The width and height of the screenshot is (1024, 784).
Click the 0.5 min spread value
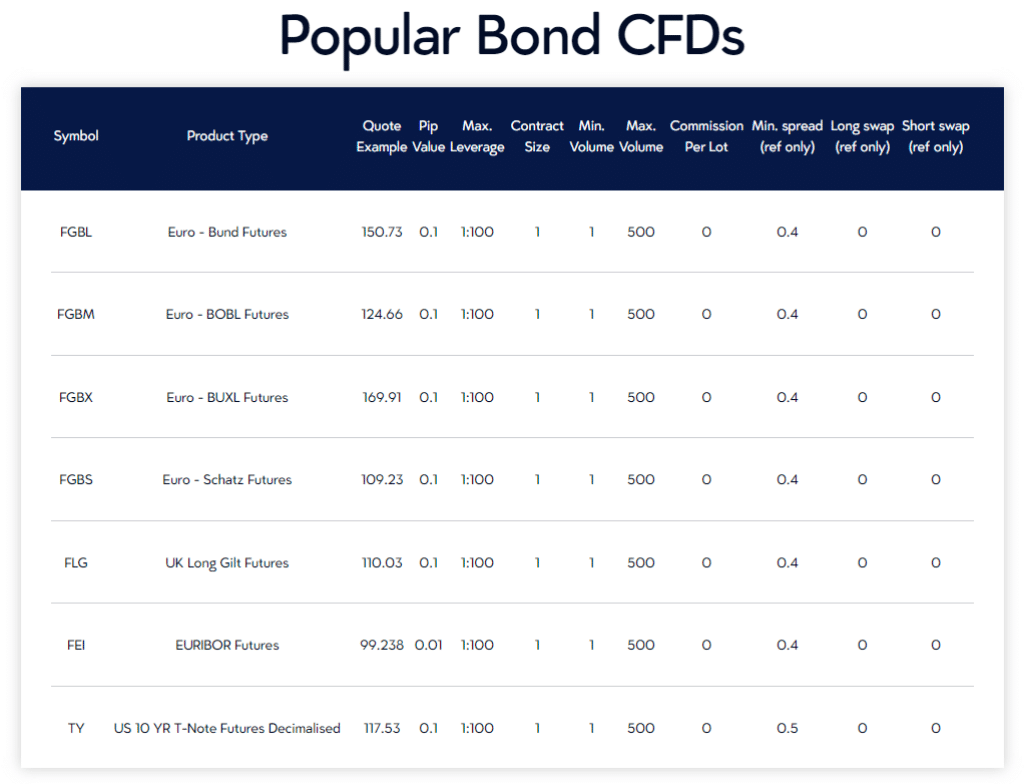[x=787, y=728]
